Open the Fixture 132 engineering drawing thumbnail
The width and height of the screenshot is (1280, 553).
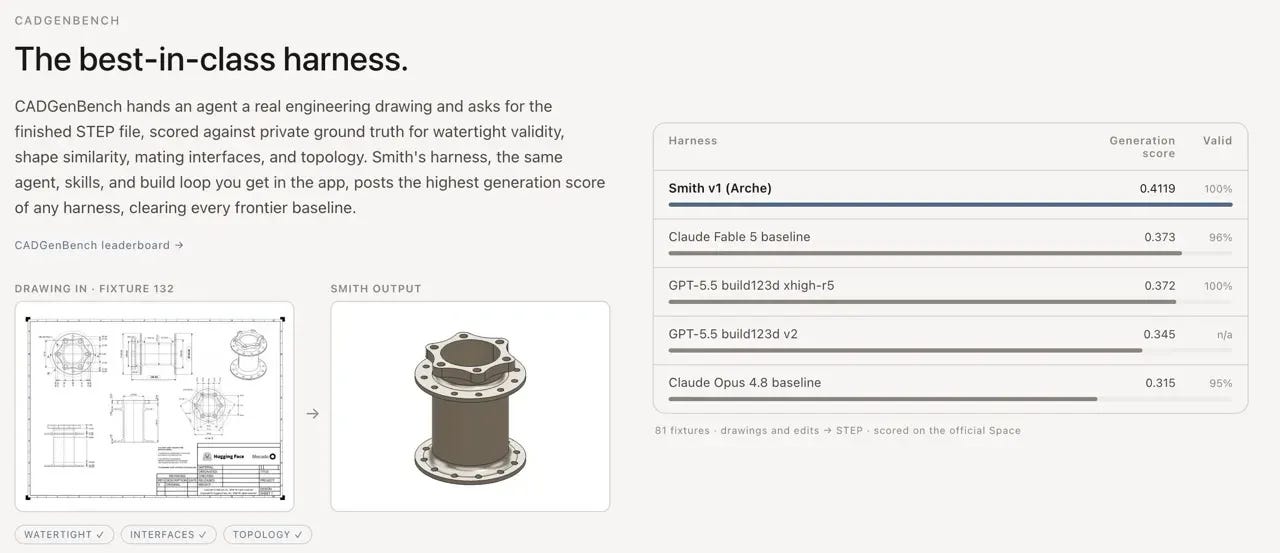(x=155, y=406)
